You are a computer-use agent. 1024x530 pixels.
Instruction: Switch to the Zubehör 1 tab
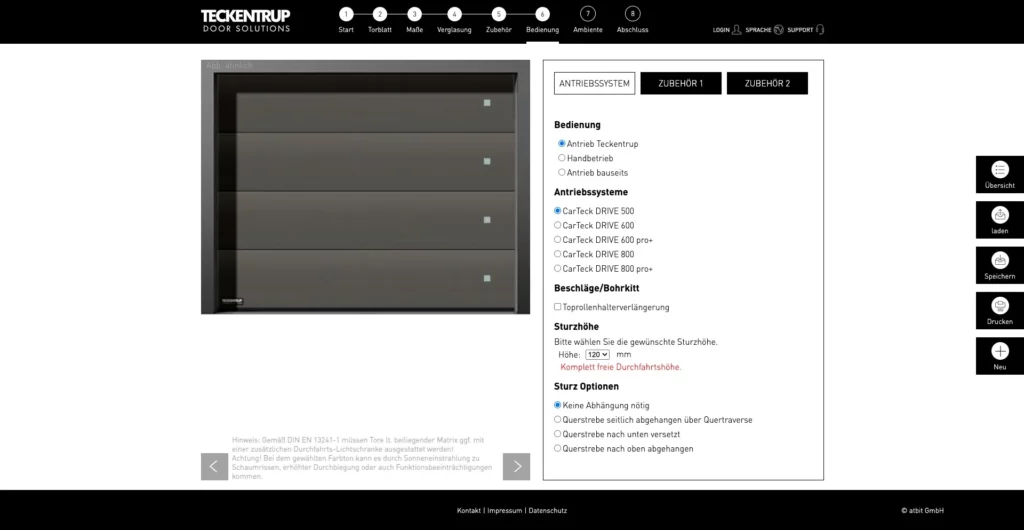680,84
